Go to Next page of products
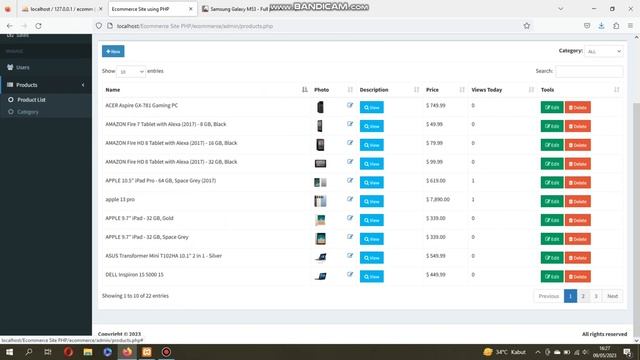The width and height of the screenshot is (640, 360). 612,296
